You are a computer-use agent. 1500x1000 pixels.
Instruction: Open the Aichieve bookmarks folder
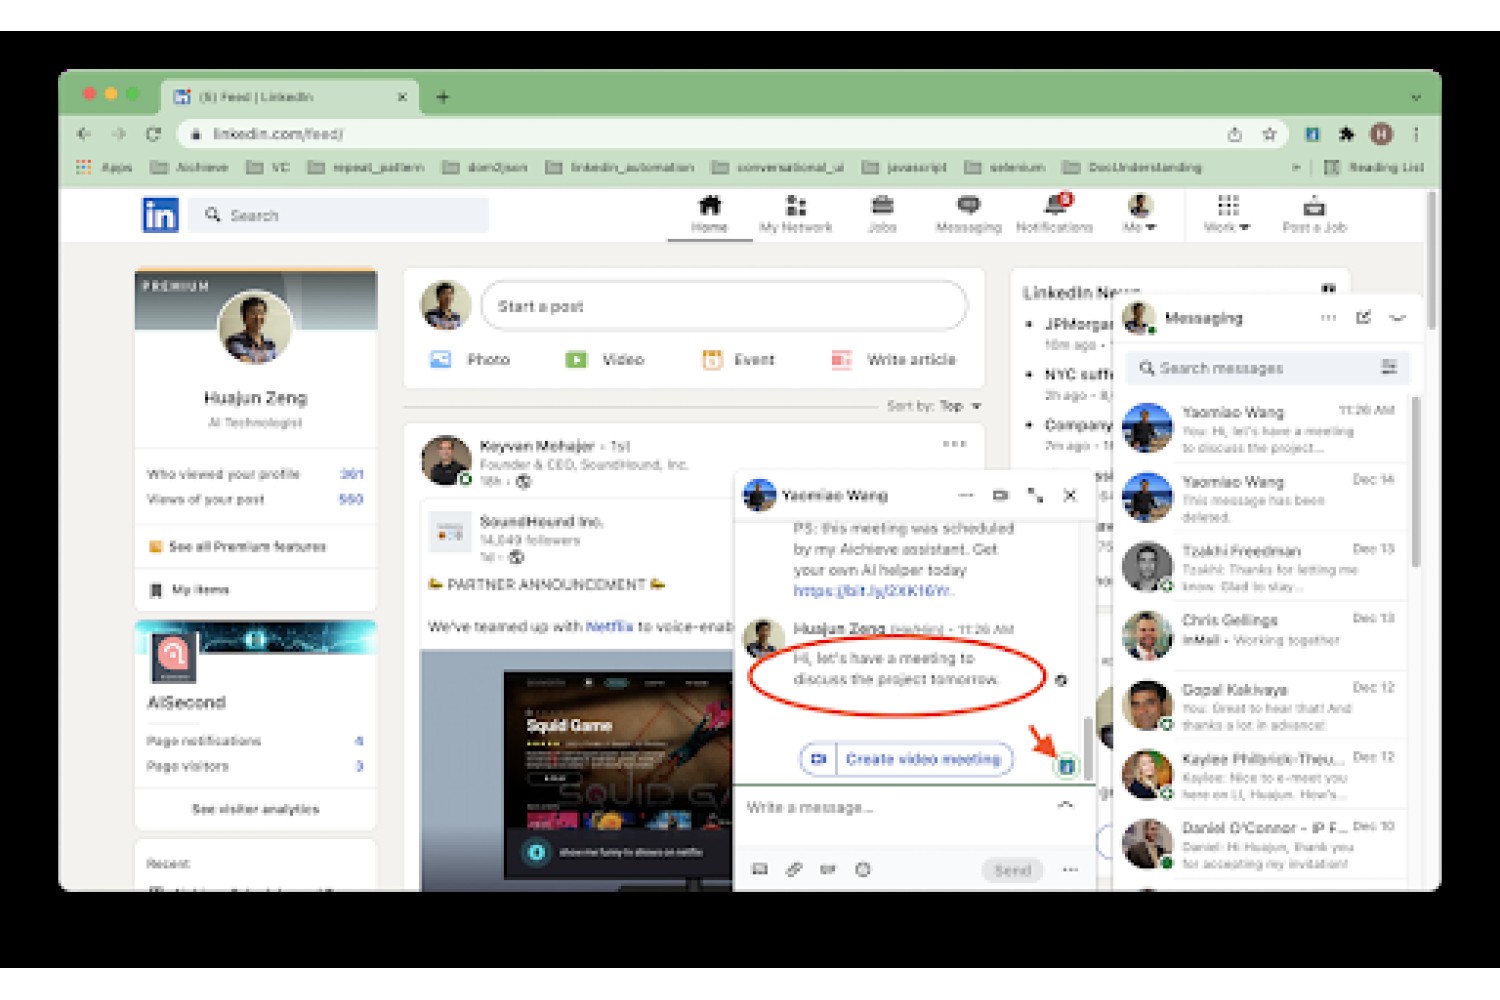pyautogui.click(x=190, y=167)
